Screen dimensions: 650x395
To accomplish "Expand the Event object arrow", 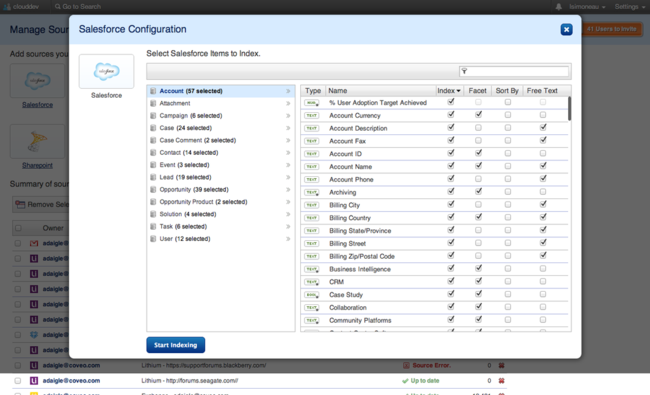I will [x=288, y=165].
